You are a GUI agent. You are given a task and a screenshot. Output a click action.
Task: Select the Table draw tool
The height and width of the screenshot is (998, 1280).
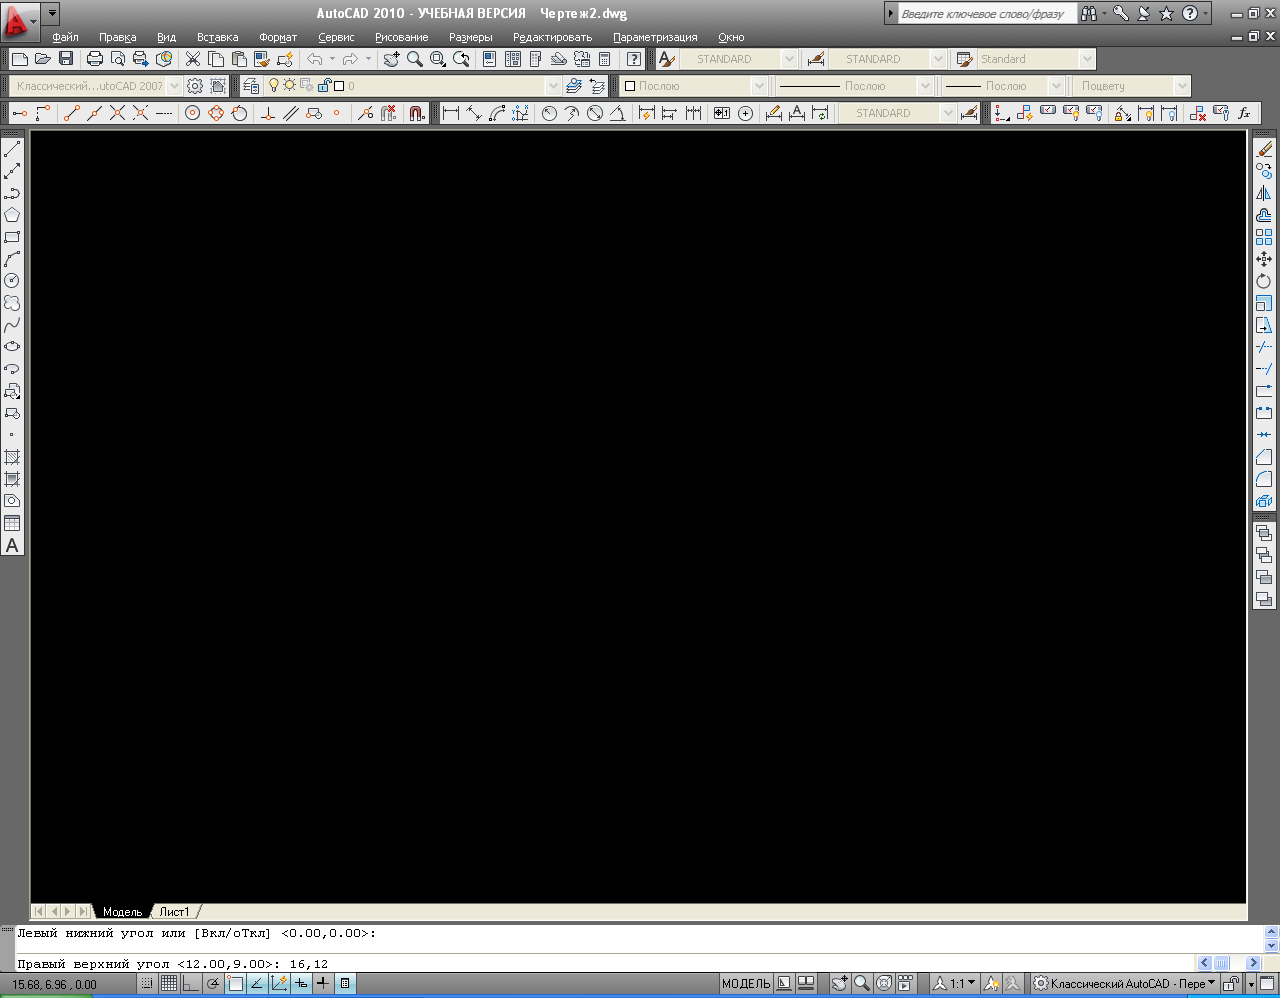click(x=12, y=523)
